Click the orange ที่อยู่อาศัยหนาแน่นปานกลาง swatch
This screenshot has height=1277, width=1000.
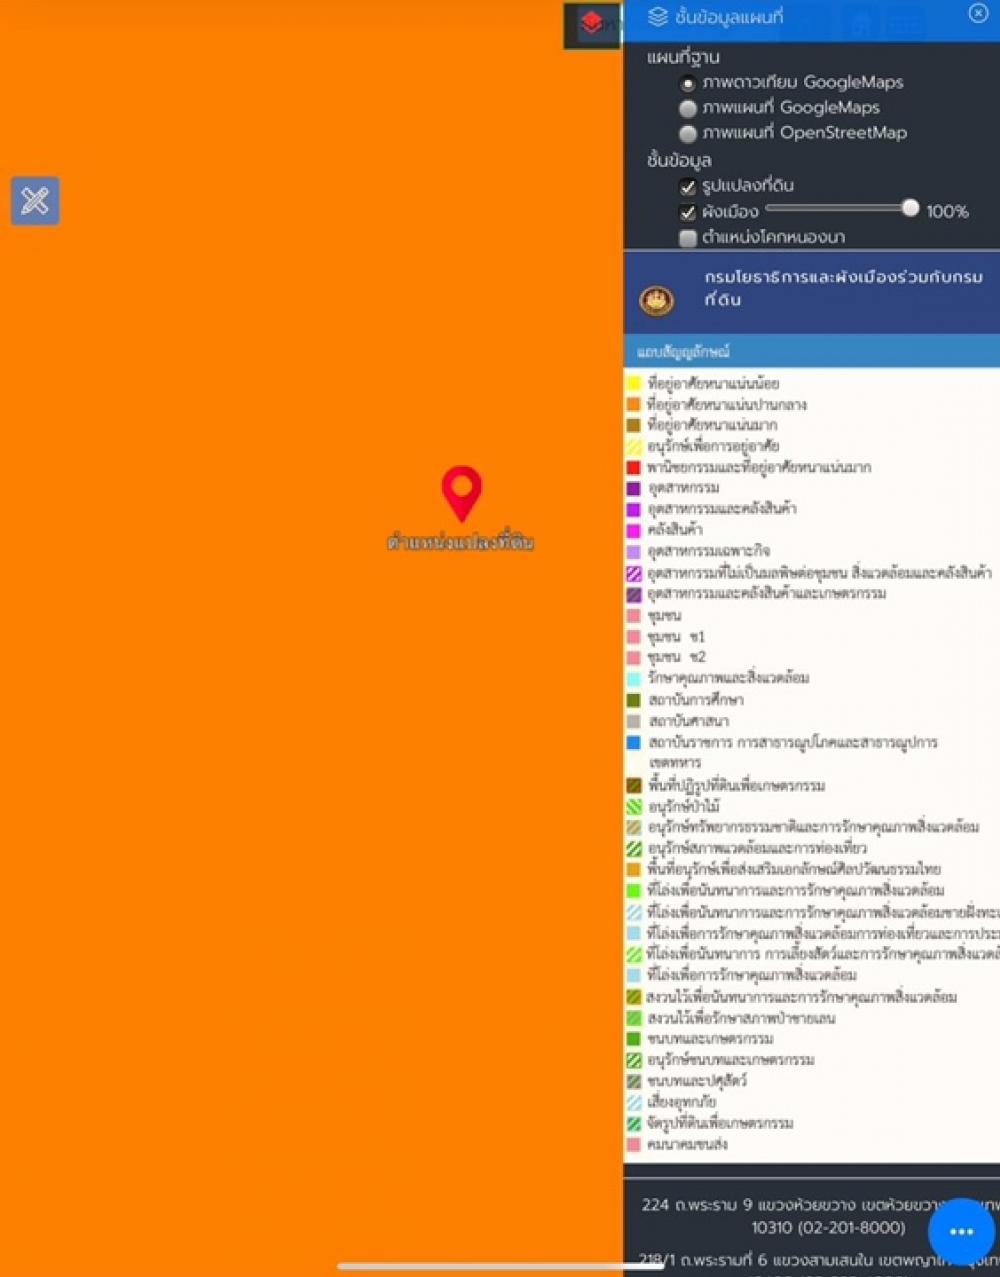click(x=633, y=404)
